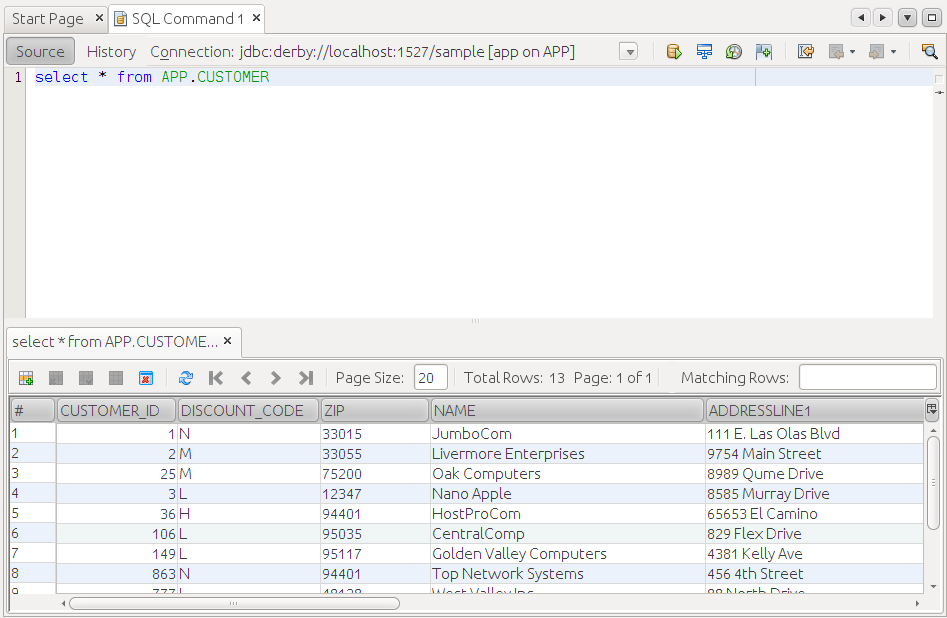Click the Insert Record icon in results toolbar
Viewport: 947px width, 618px height.
pyautogui.click(x=26, y=378)
